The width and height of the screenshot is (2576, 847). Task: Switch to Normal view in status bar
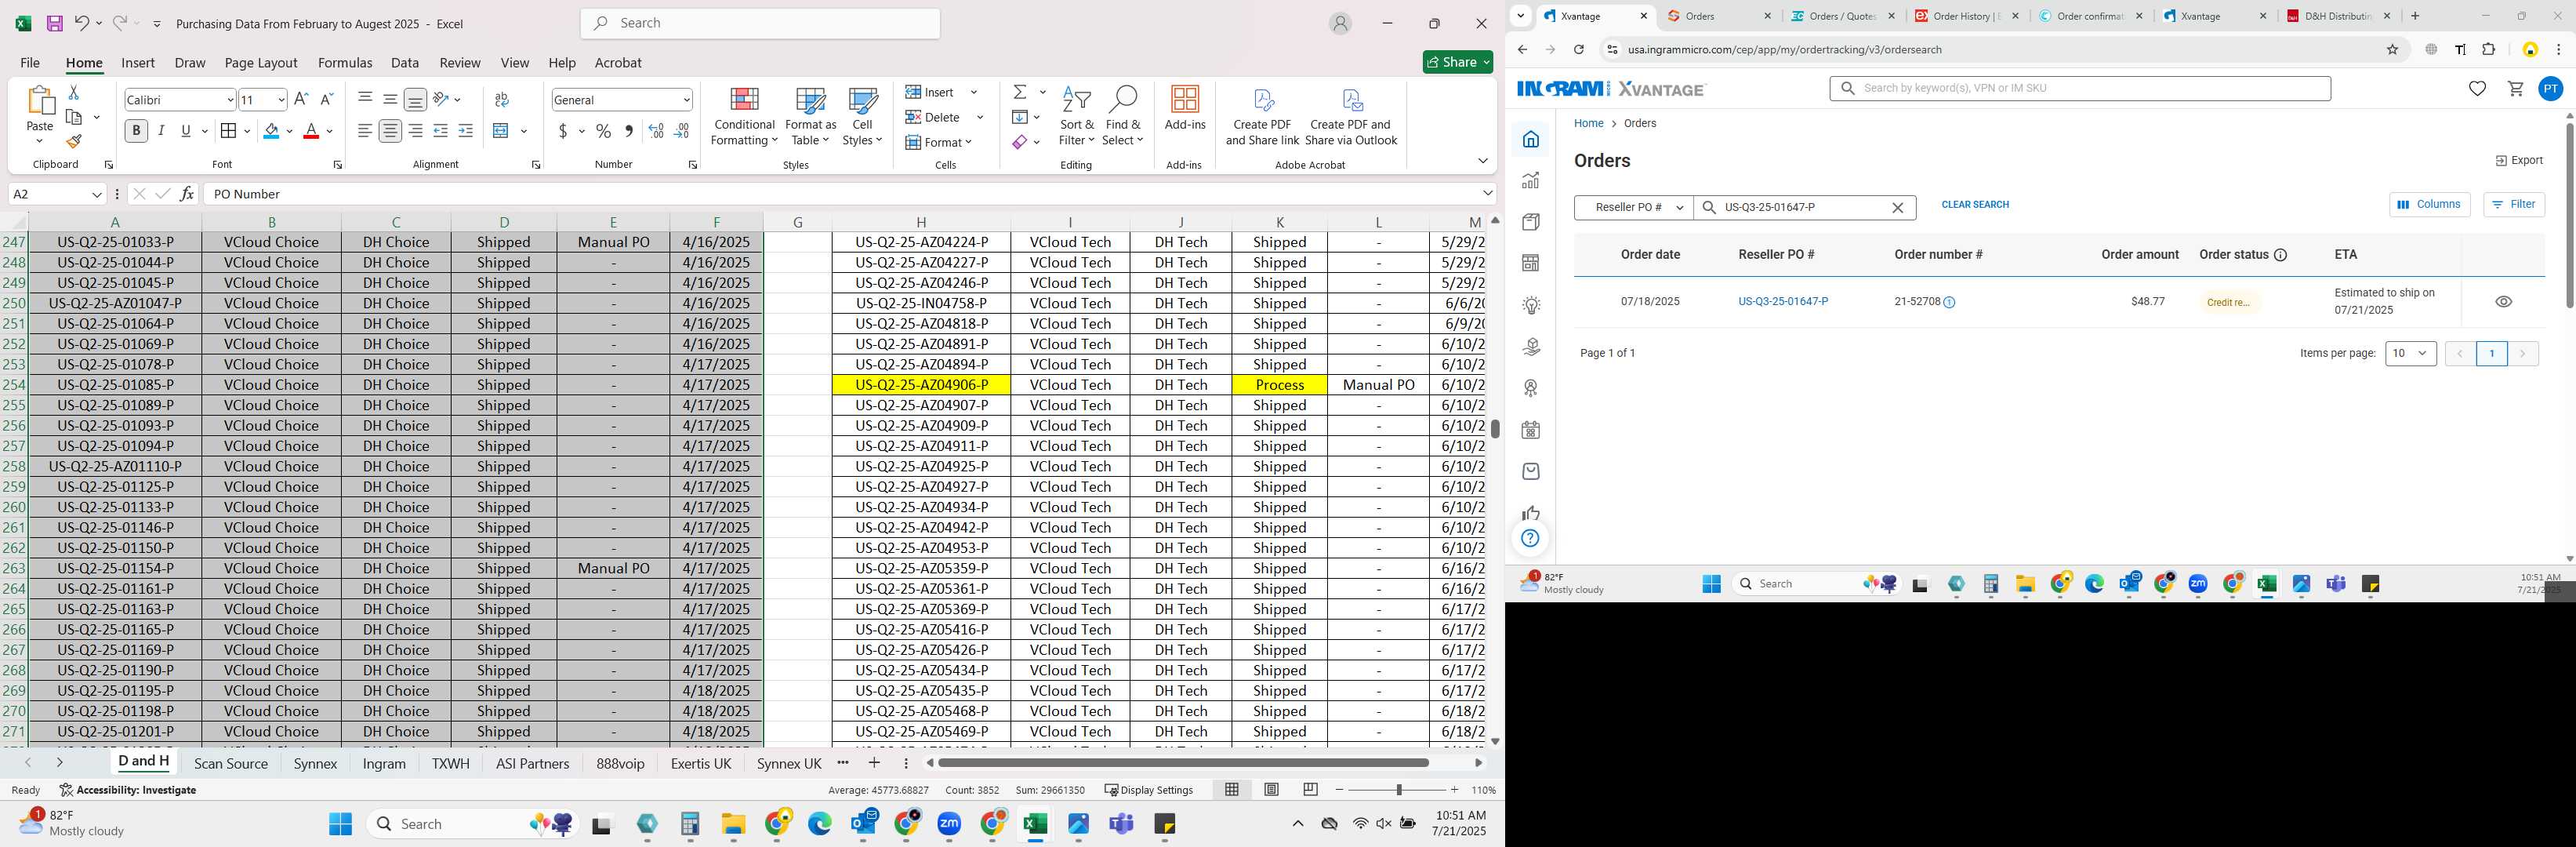click(x=1232, y=790)
